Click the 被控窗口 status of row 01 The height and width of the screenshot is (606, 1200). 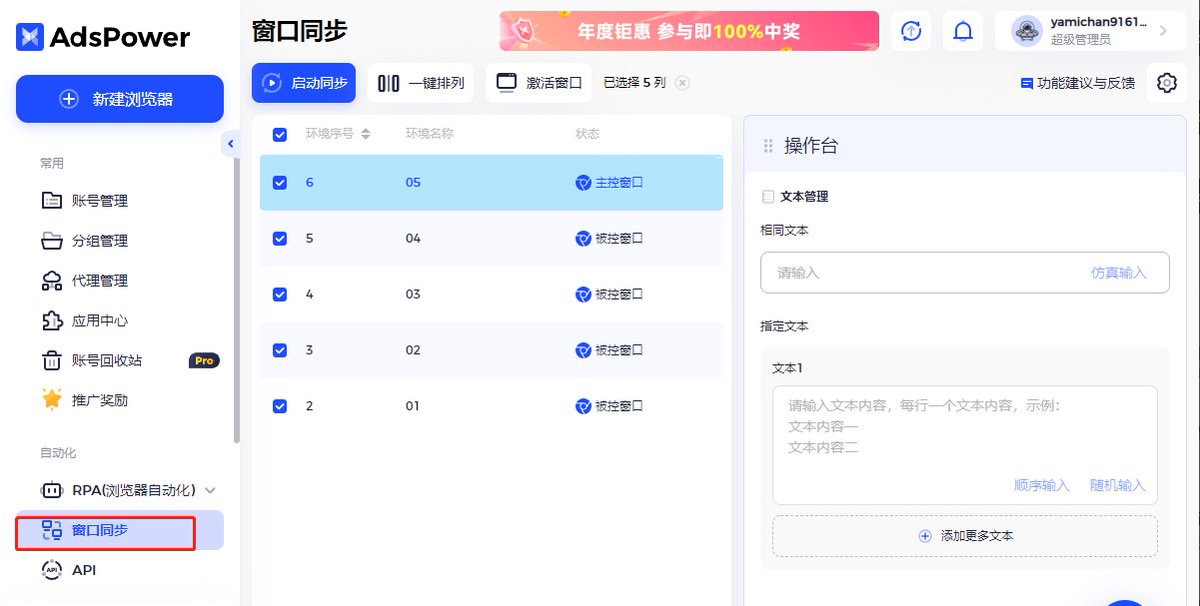point(609,407)
